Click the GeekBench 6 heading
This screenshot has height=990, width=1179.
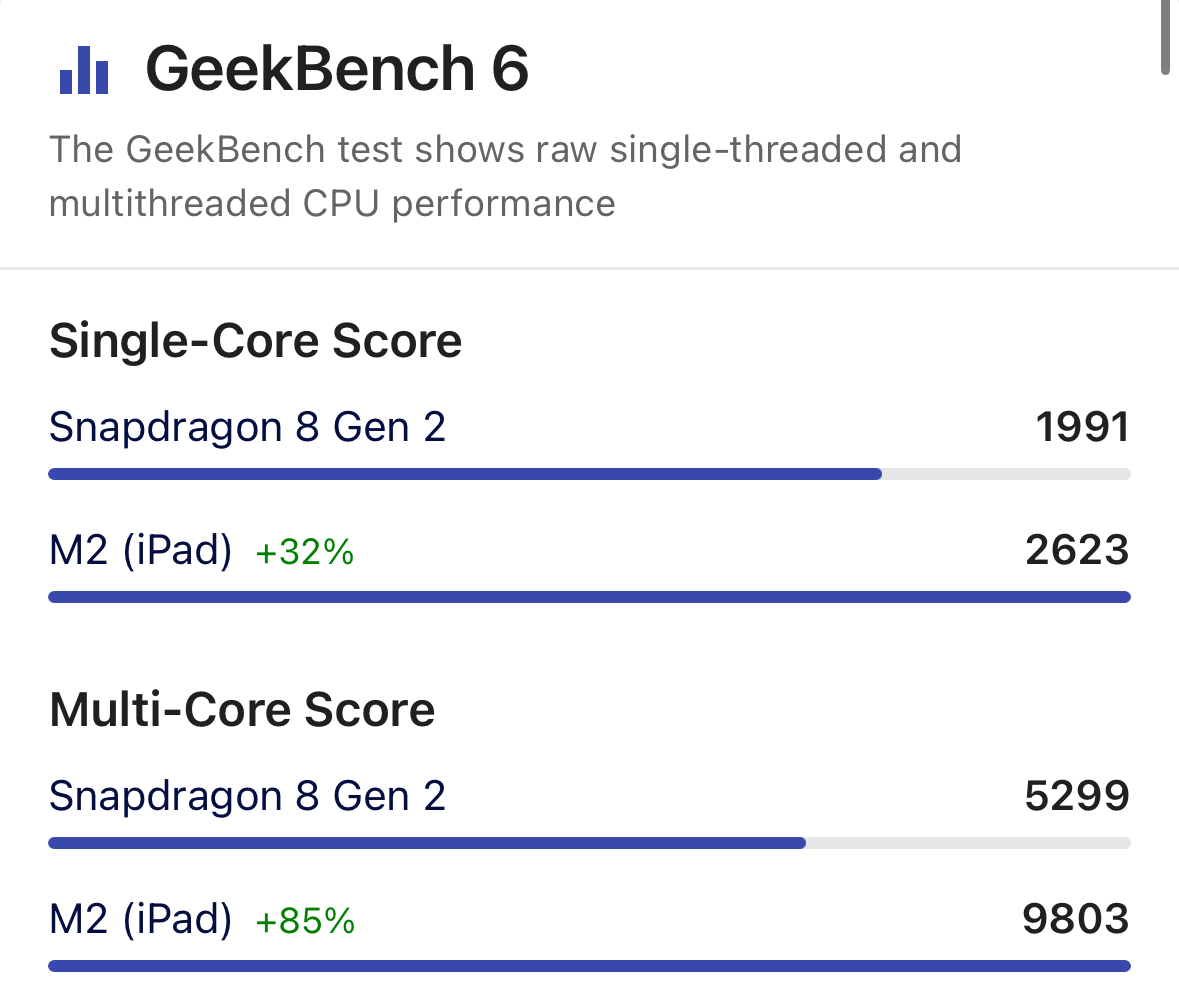(x=337, y=70)
